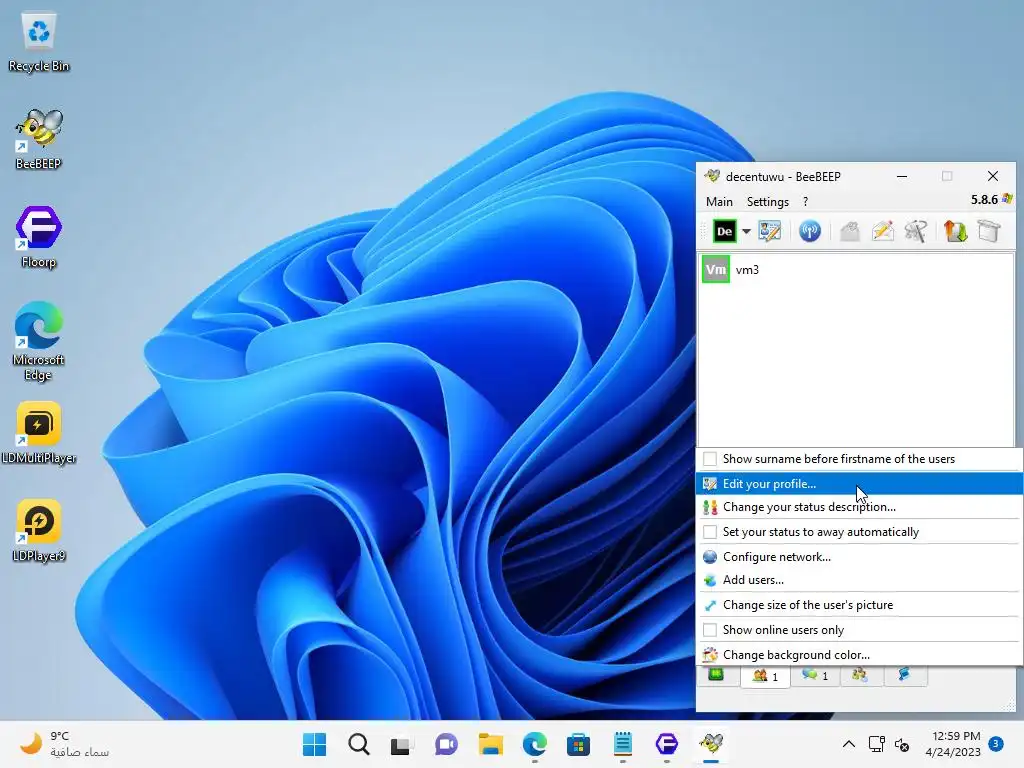This screenshot has width=1024, height=768.
Task: Open the Main menu in BeeBEEP
Action: [x=719, y=202]
